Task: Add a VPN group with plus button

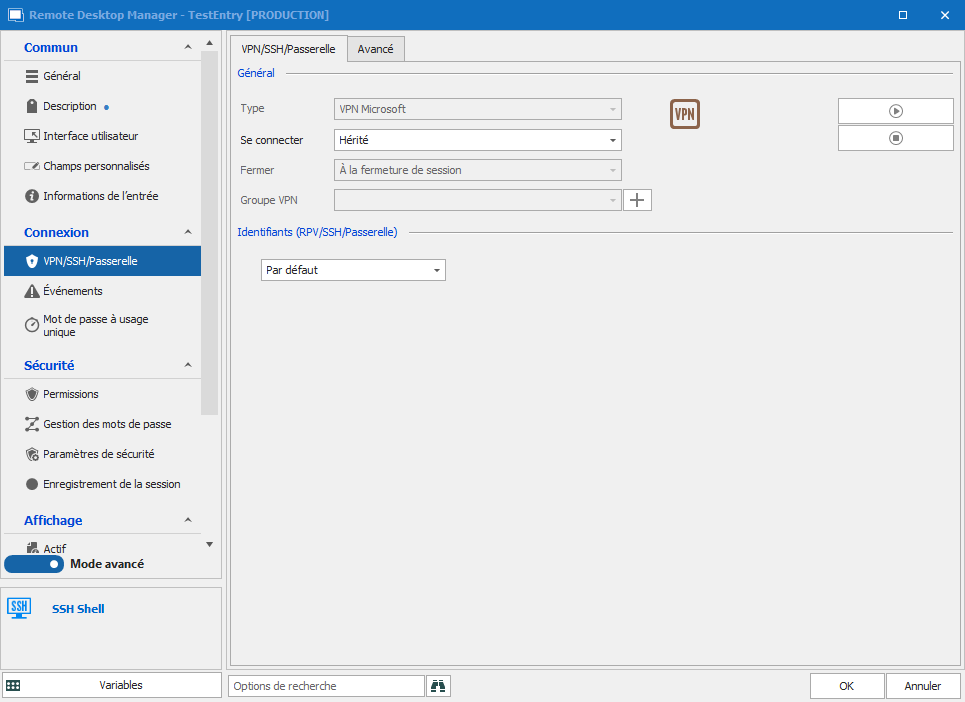Action: point(637,200)
